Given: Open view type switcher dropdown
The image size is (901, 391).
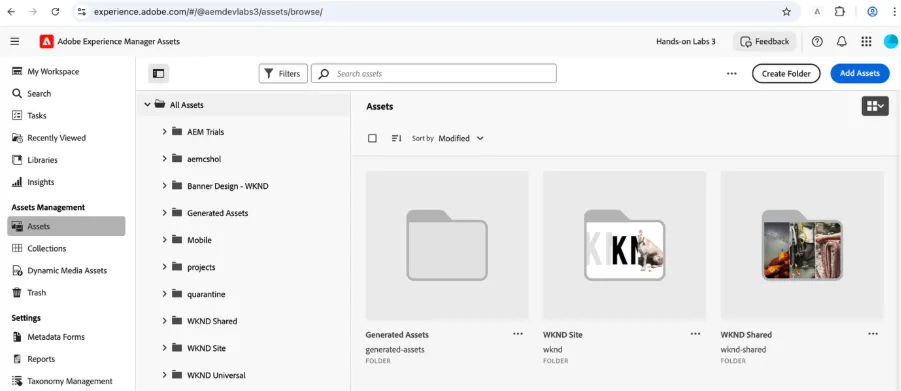Looking at the screenshot, I should click(875, 106).
